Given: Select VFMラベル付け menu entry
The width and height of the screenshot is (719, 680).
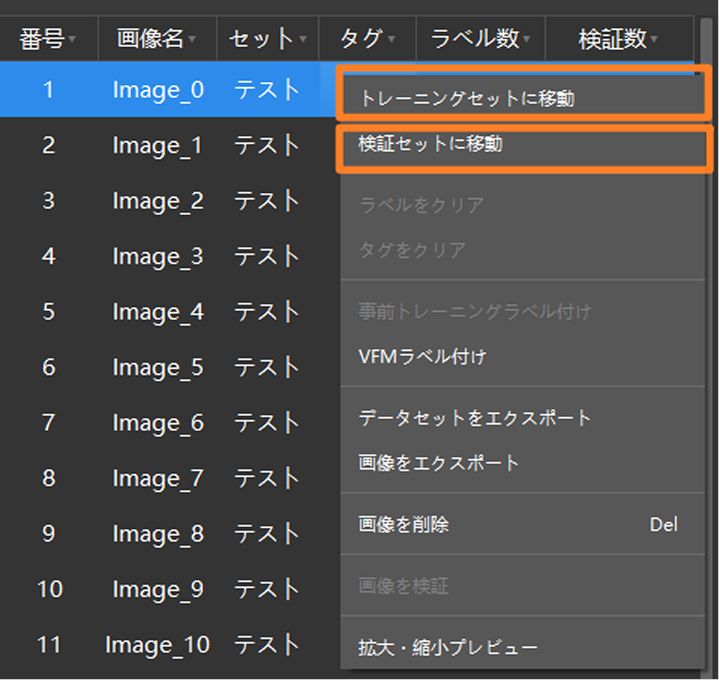Looking at the screenshot, I should coord(523,357).
